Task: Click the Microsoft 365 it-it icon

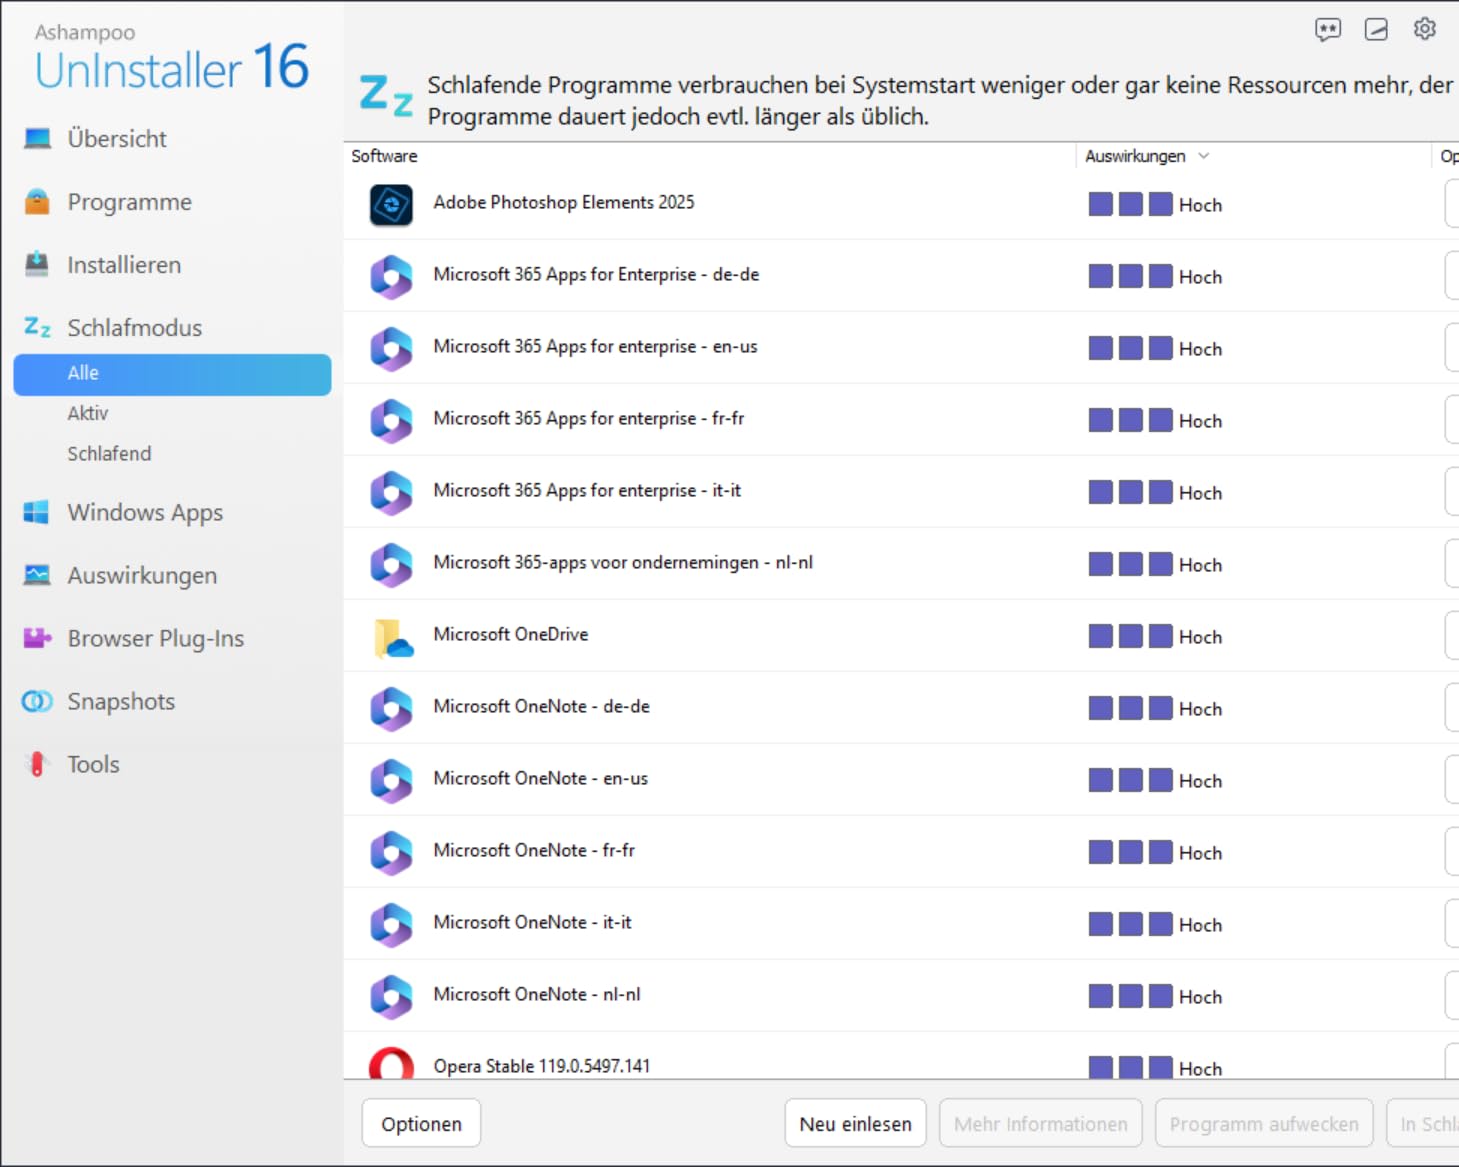Action: (x=391, y=493)
